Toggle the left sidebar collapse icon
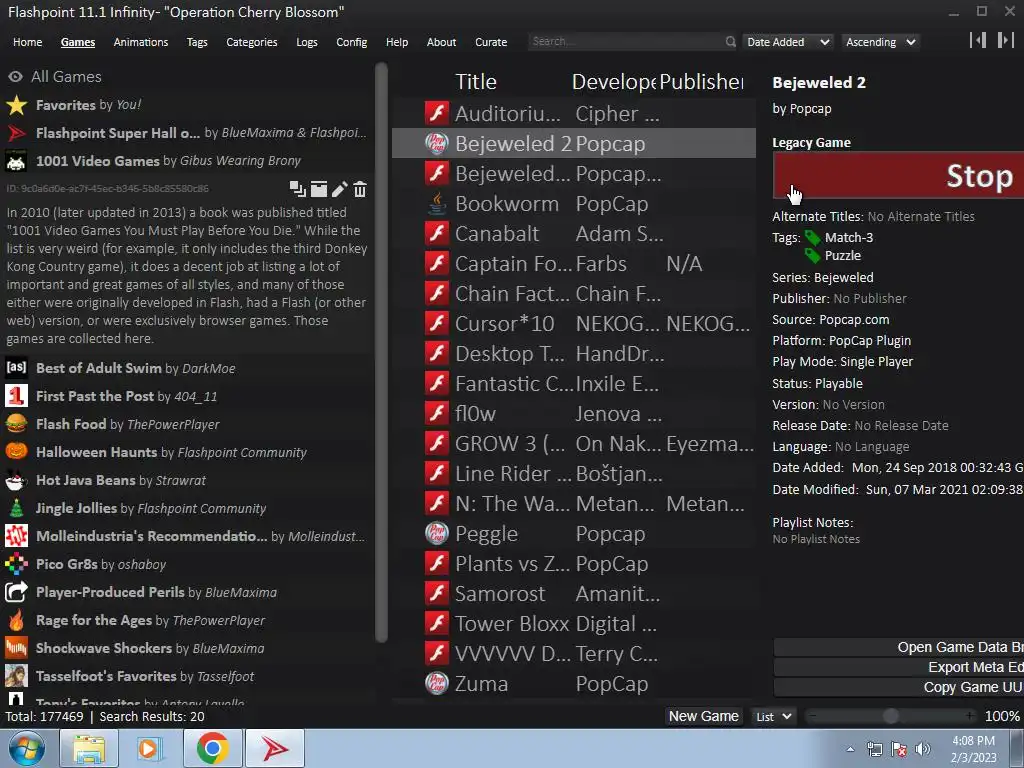The width and height of the screenshot is (1024, 768). tap(978, 40)
